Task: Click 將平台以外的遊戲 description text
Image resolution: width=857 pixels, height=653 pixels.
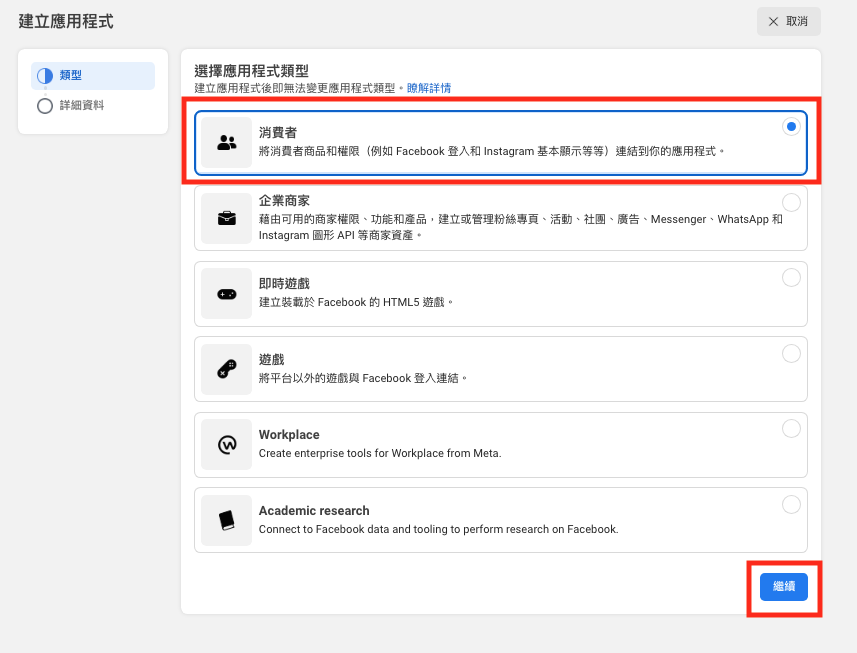Action: [x=363, y=378]
